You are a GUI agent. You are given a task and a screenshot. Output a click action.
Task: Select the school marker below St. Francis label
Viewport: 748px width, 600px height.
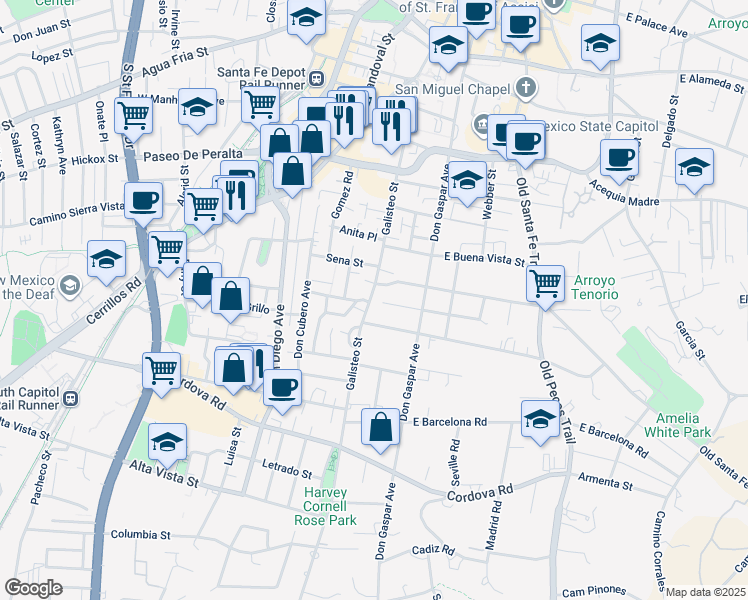coord(448,48)
